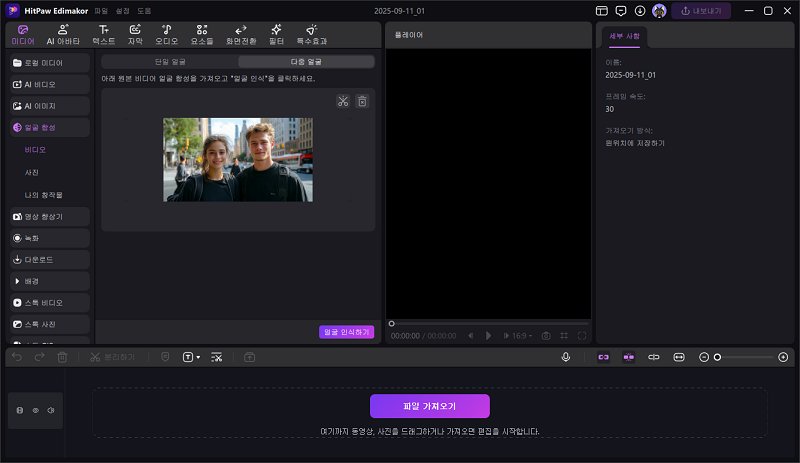The width and height of the screenshot is (800, 463).
Task: Open the 녹화 (Record) option
Action: coord(49,238)
